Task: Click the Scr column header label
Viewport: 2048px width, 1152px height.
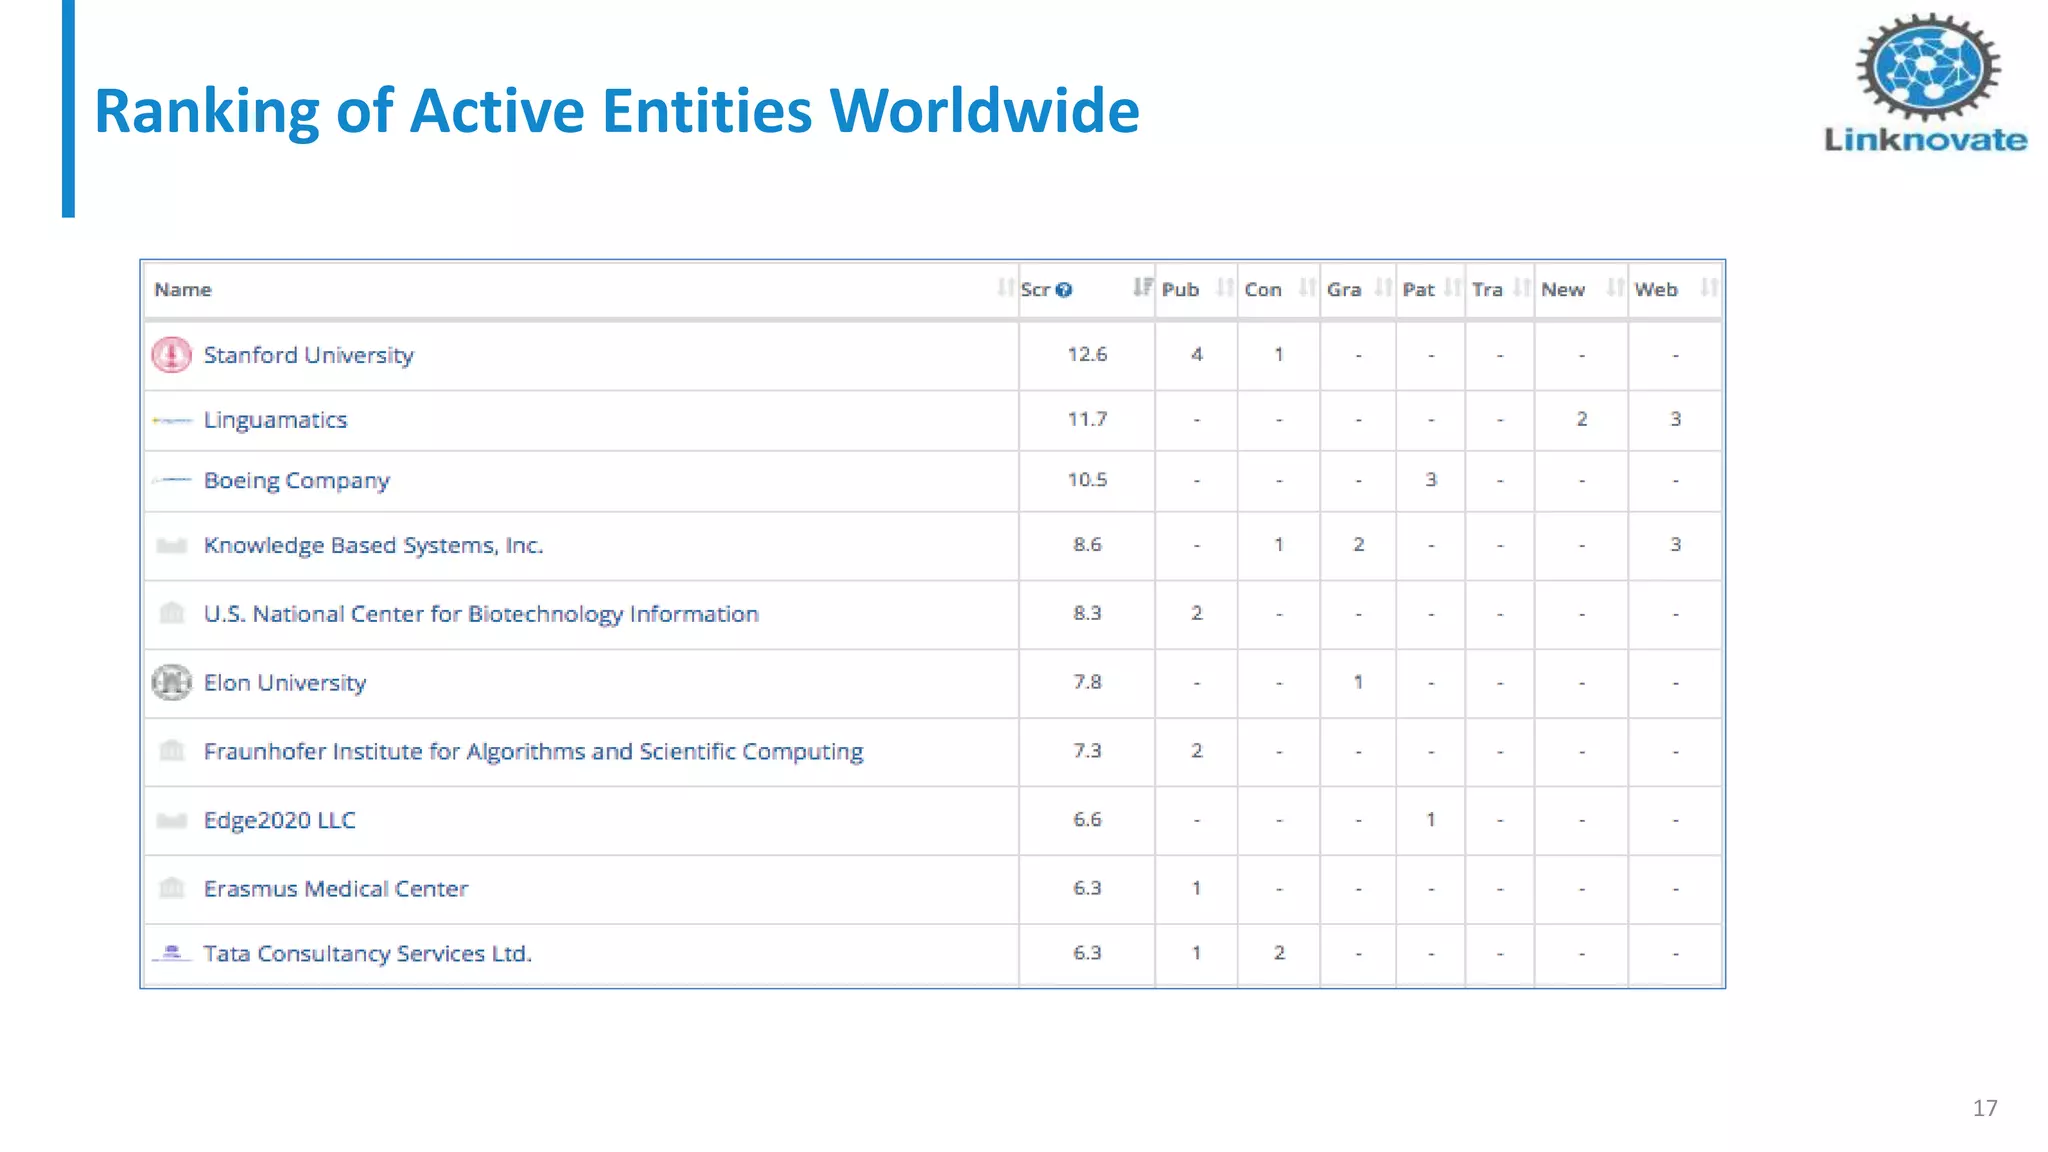Action: point(1035,289)
